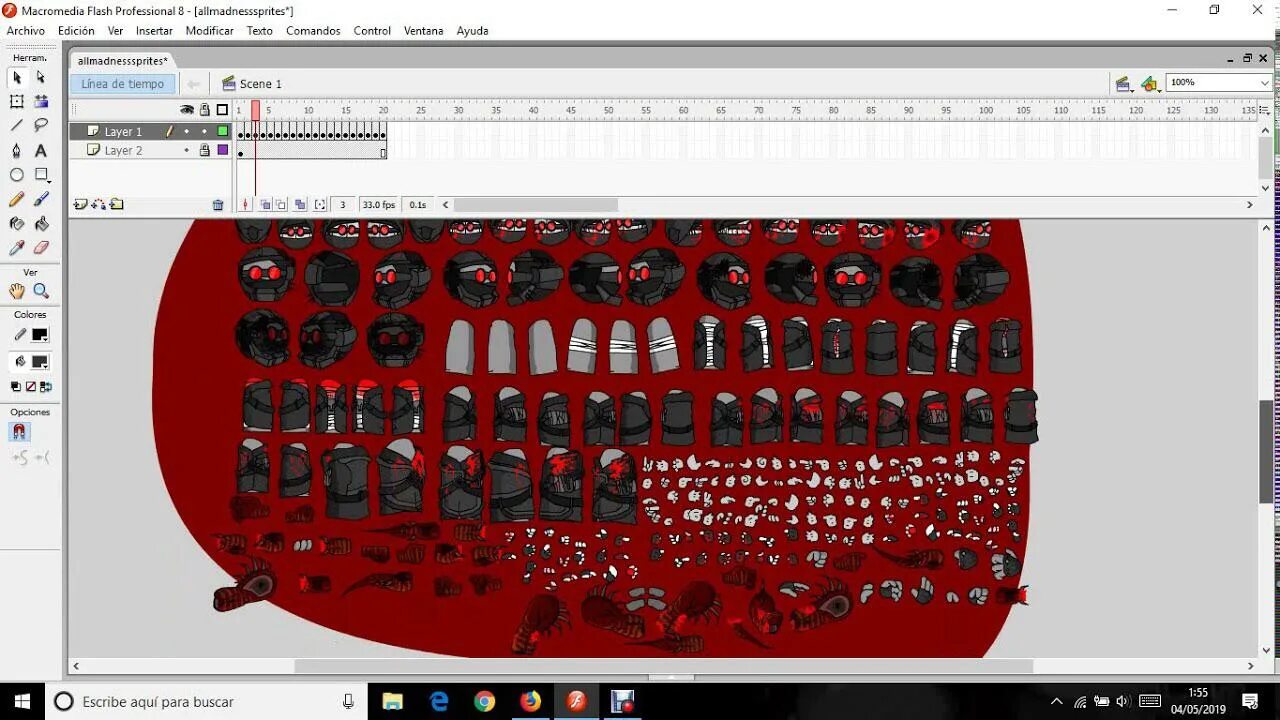Open the Archivo menu
1280x720 pixels.
click(26, 31)
